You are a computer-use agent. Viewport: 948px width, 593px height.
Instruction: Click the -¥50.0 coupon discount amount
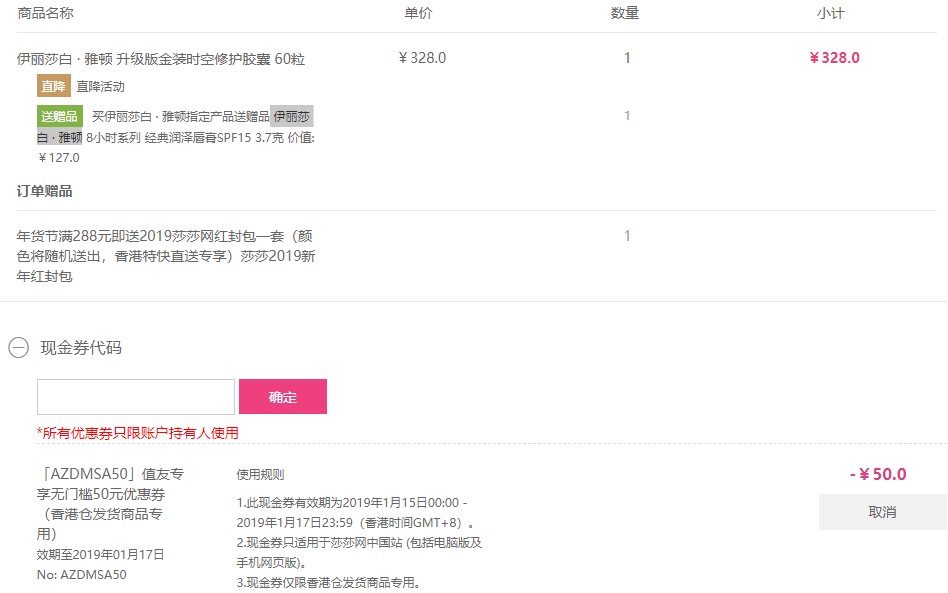coord(878,474)
